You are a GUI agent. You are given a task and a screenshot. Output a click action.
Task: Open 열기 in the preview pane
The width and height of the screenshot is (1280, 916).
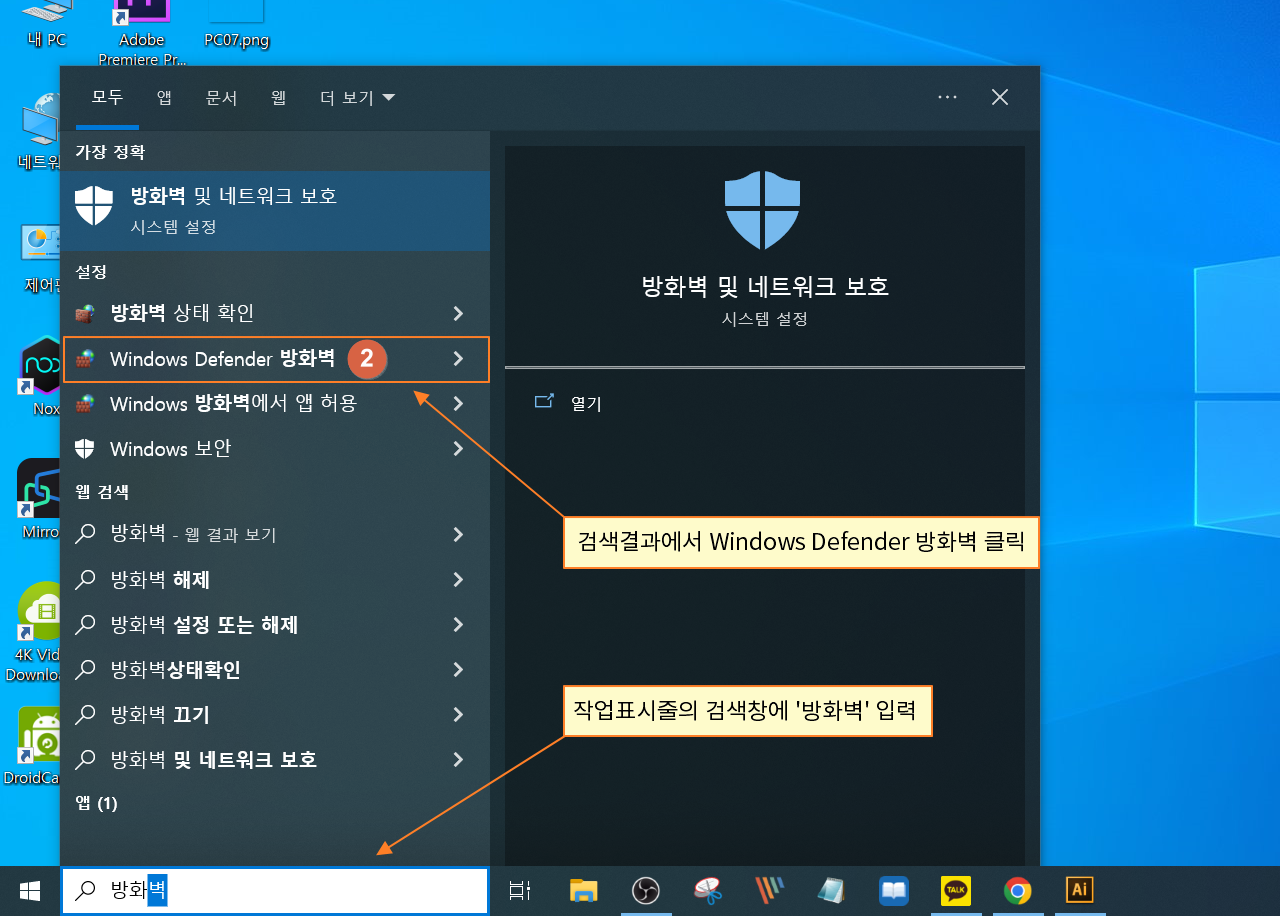coord(586,403)
